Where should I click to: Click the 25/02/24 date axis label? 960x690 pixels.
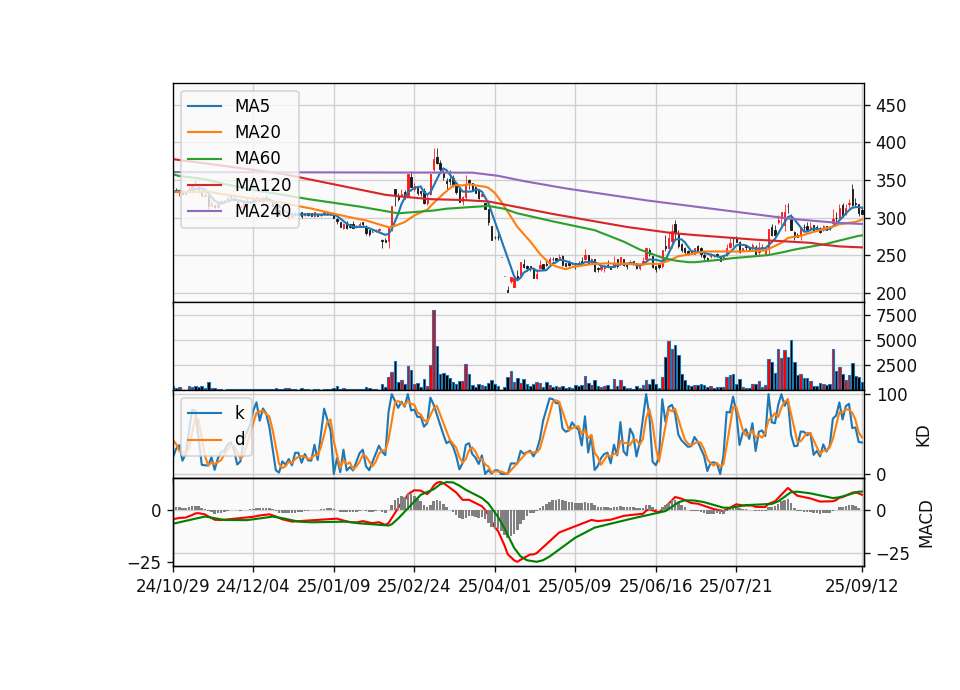[414, 586]
